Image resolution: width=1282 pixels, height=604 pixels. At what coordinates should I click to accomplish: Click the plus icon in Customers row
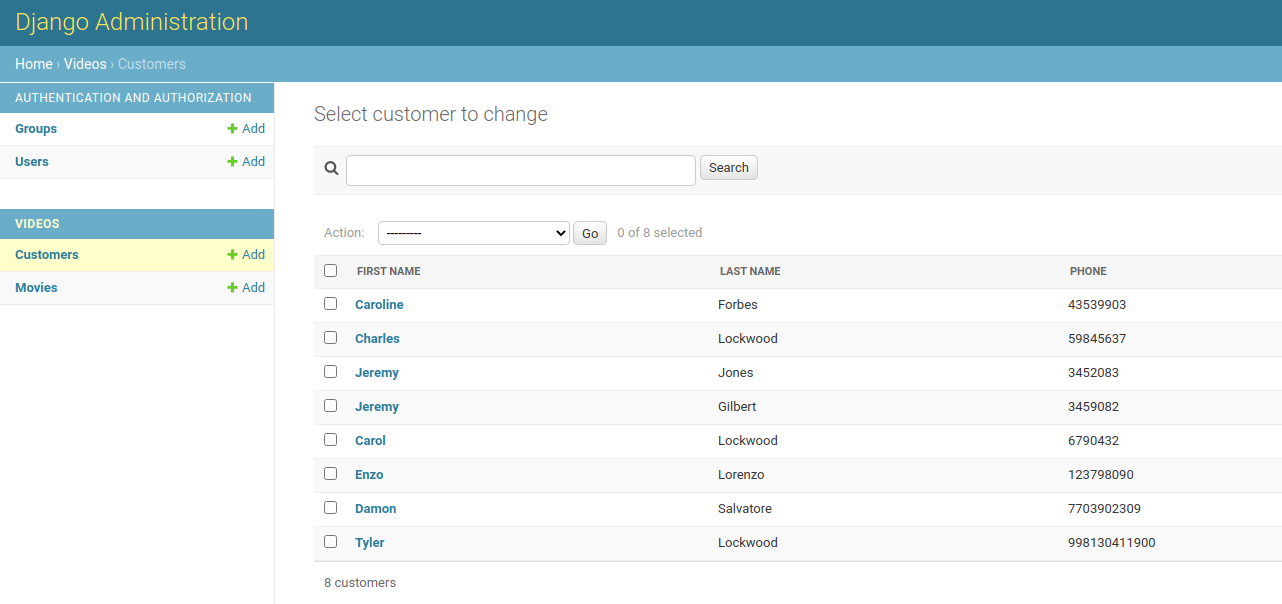tap(232, 255)
